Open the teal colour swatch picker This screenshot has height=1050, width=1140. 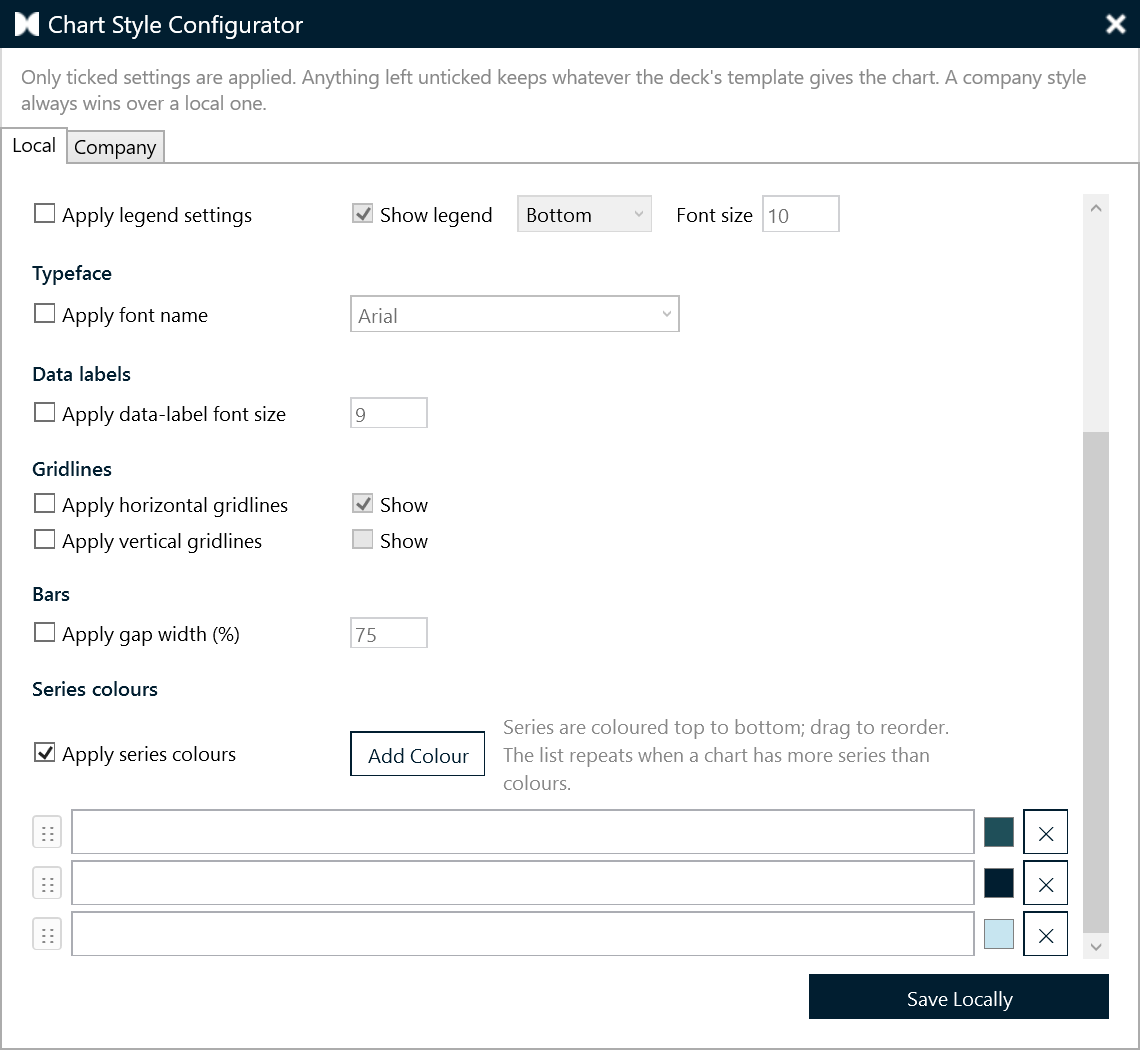999,832
